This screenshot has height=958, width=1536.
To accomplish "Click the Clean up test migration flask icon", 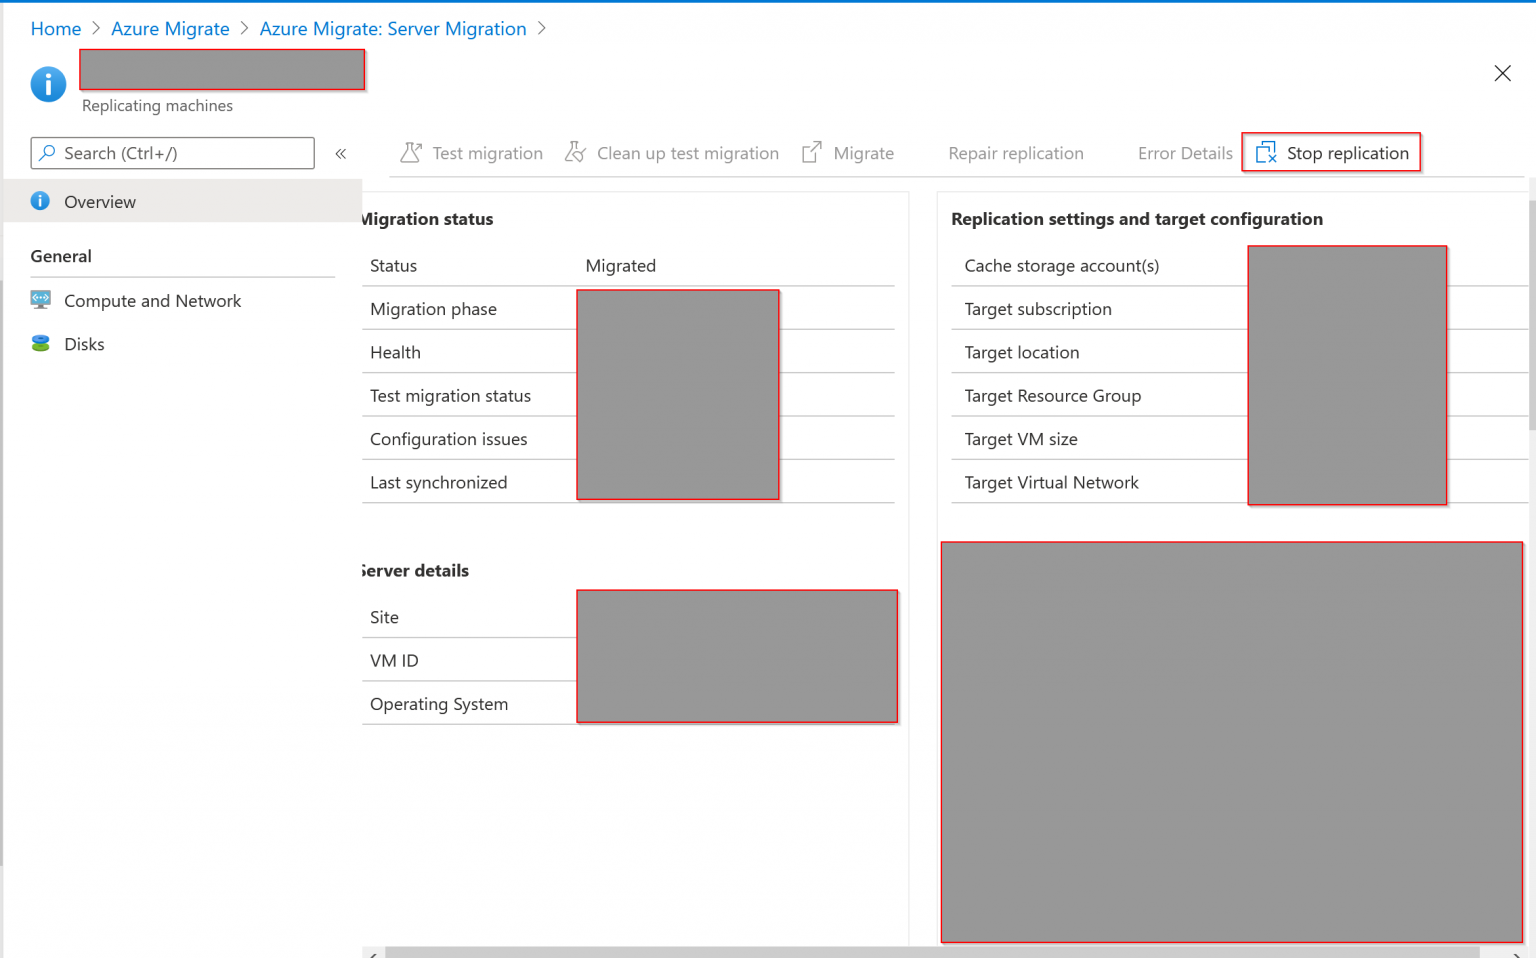I will click(x=575, y=152).
